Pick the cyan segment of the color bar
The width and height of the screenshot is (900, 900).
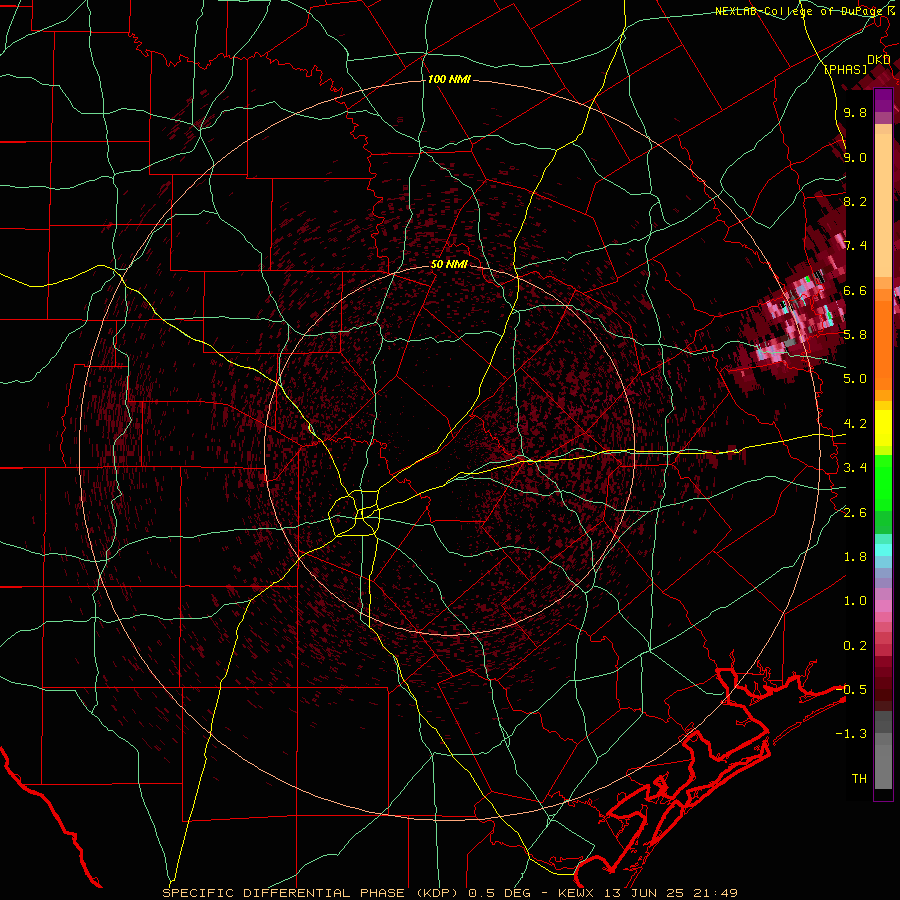coord(883,550)
